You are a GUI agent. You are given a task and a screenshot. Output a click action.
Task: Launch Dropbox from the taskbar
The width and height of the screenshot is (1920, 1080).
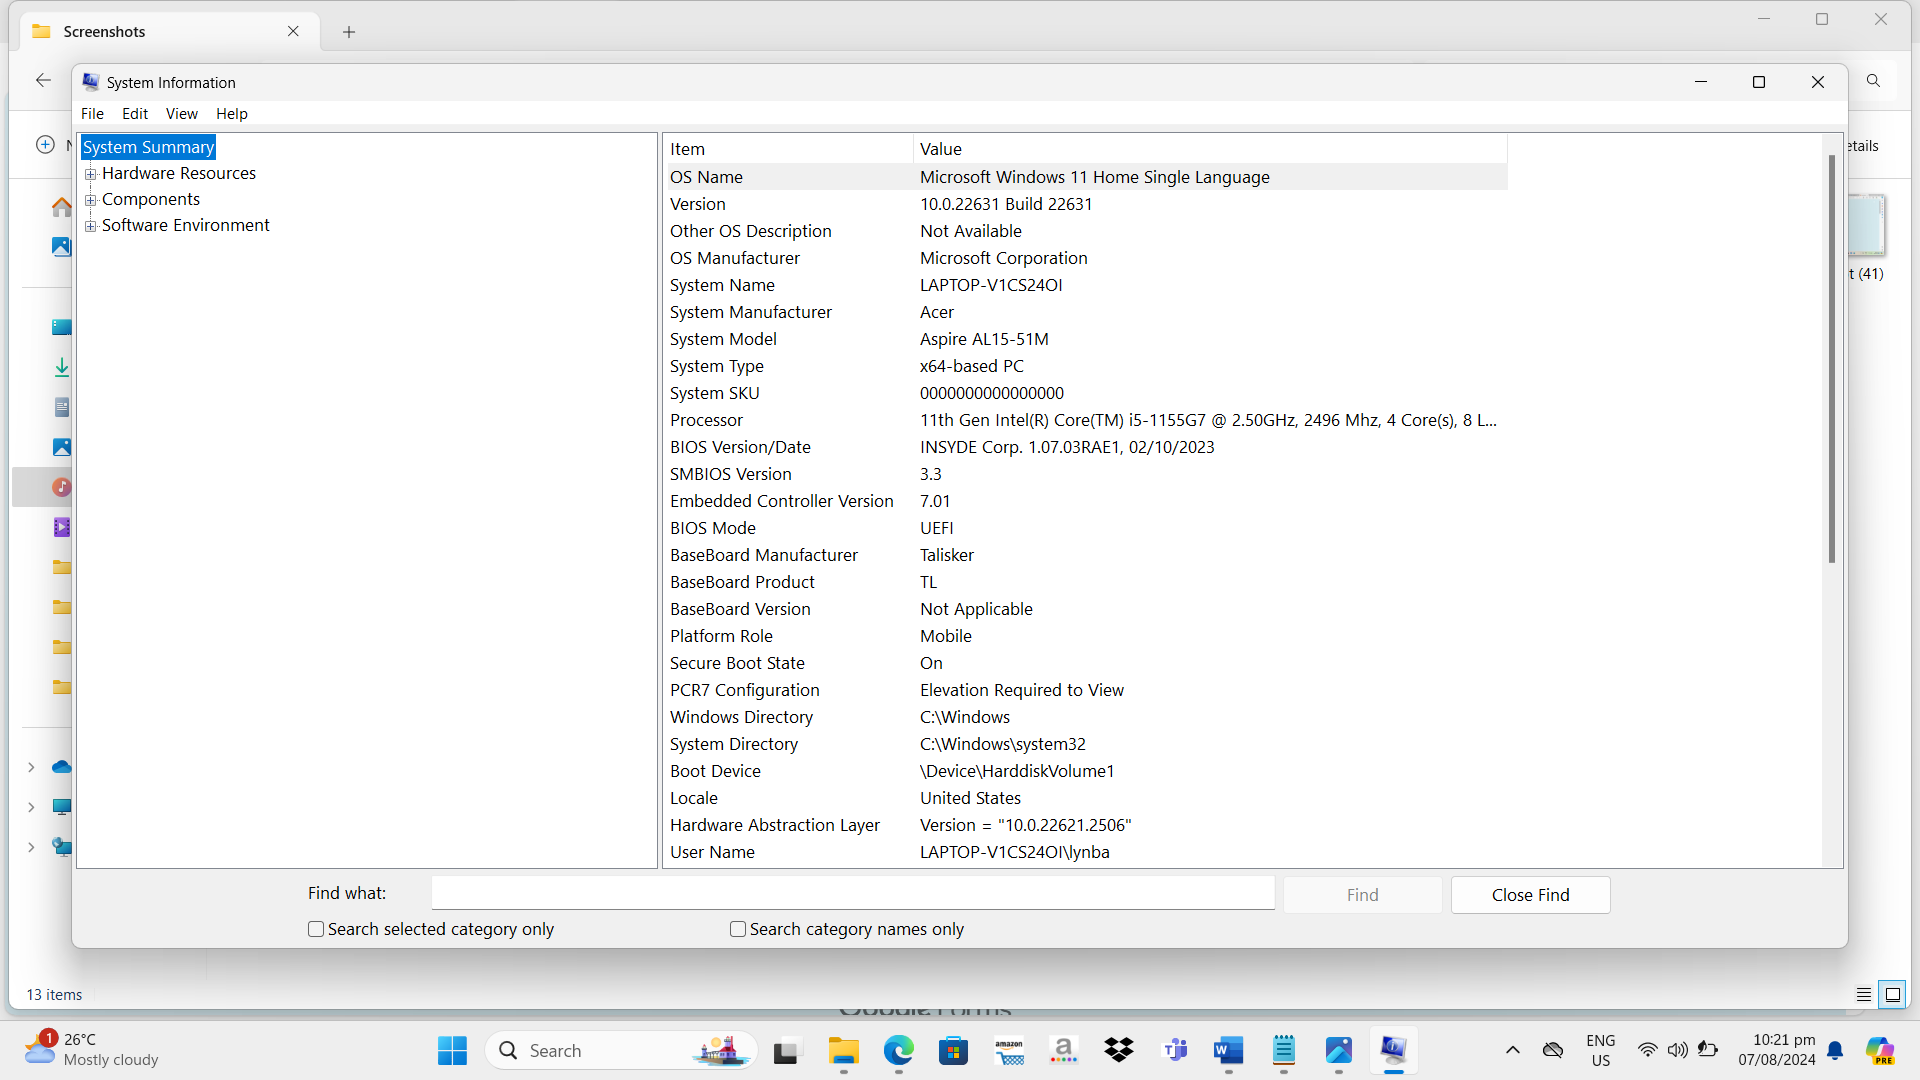click(x=1119, y=1050)
